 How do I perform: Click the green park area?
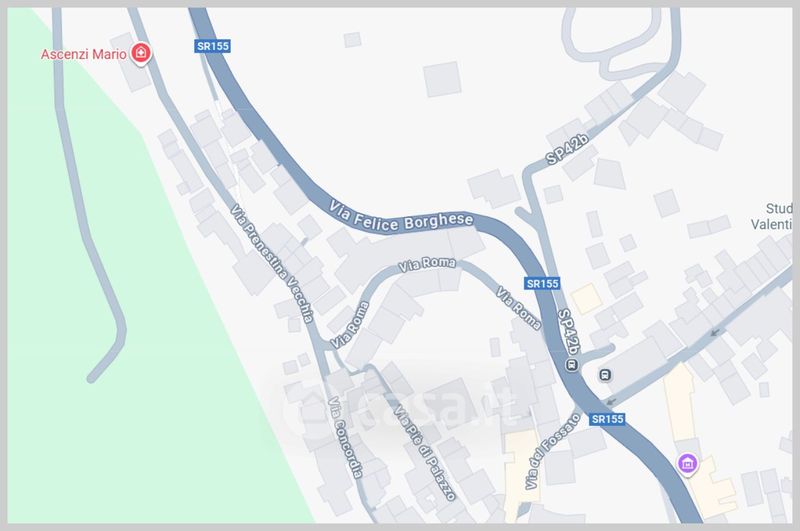pyautogui.click(x=128, y=306)
